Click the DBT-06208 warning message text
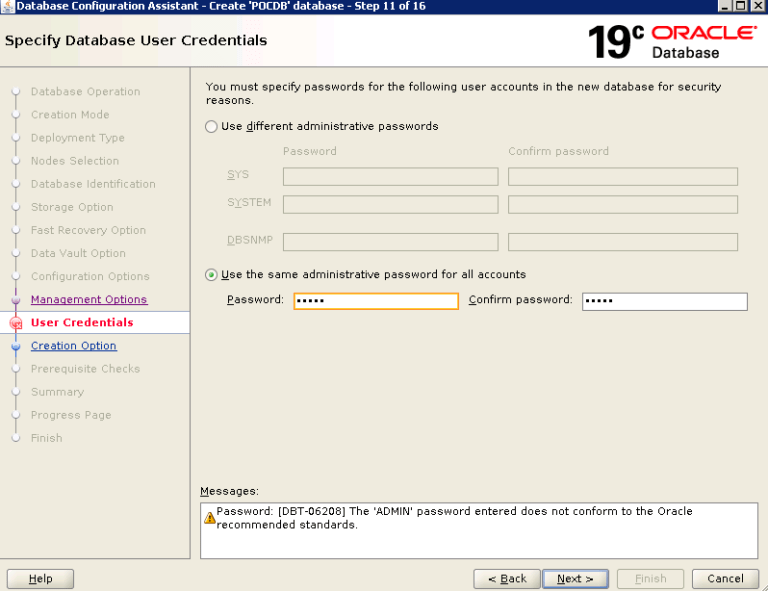Viewport: 768px width, 591px height. [x=455, y=518]
